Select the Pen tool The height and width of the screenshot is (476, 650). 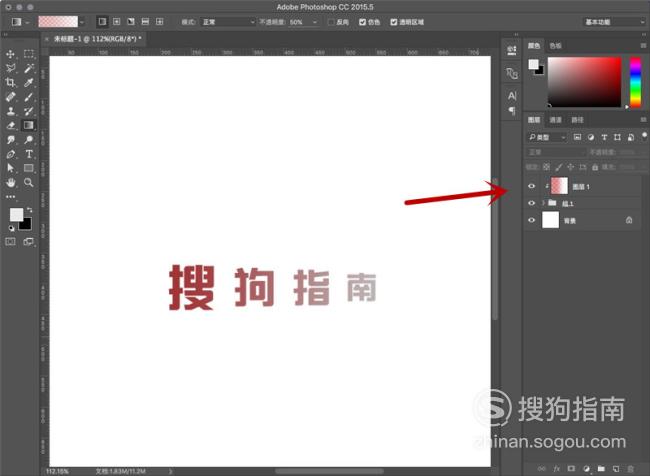point(10,154)
